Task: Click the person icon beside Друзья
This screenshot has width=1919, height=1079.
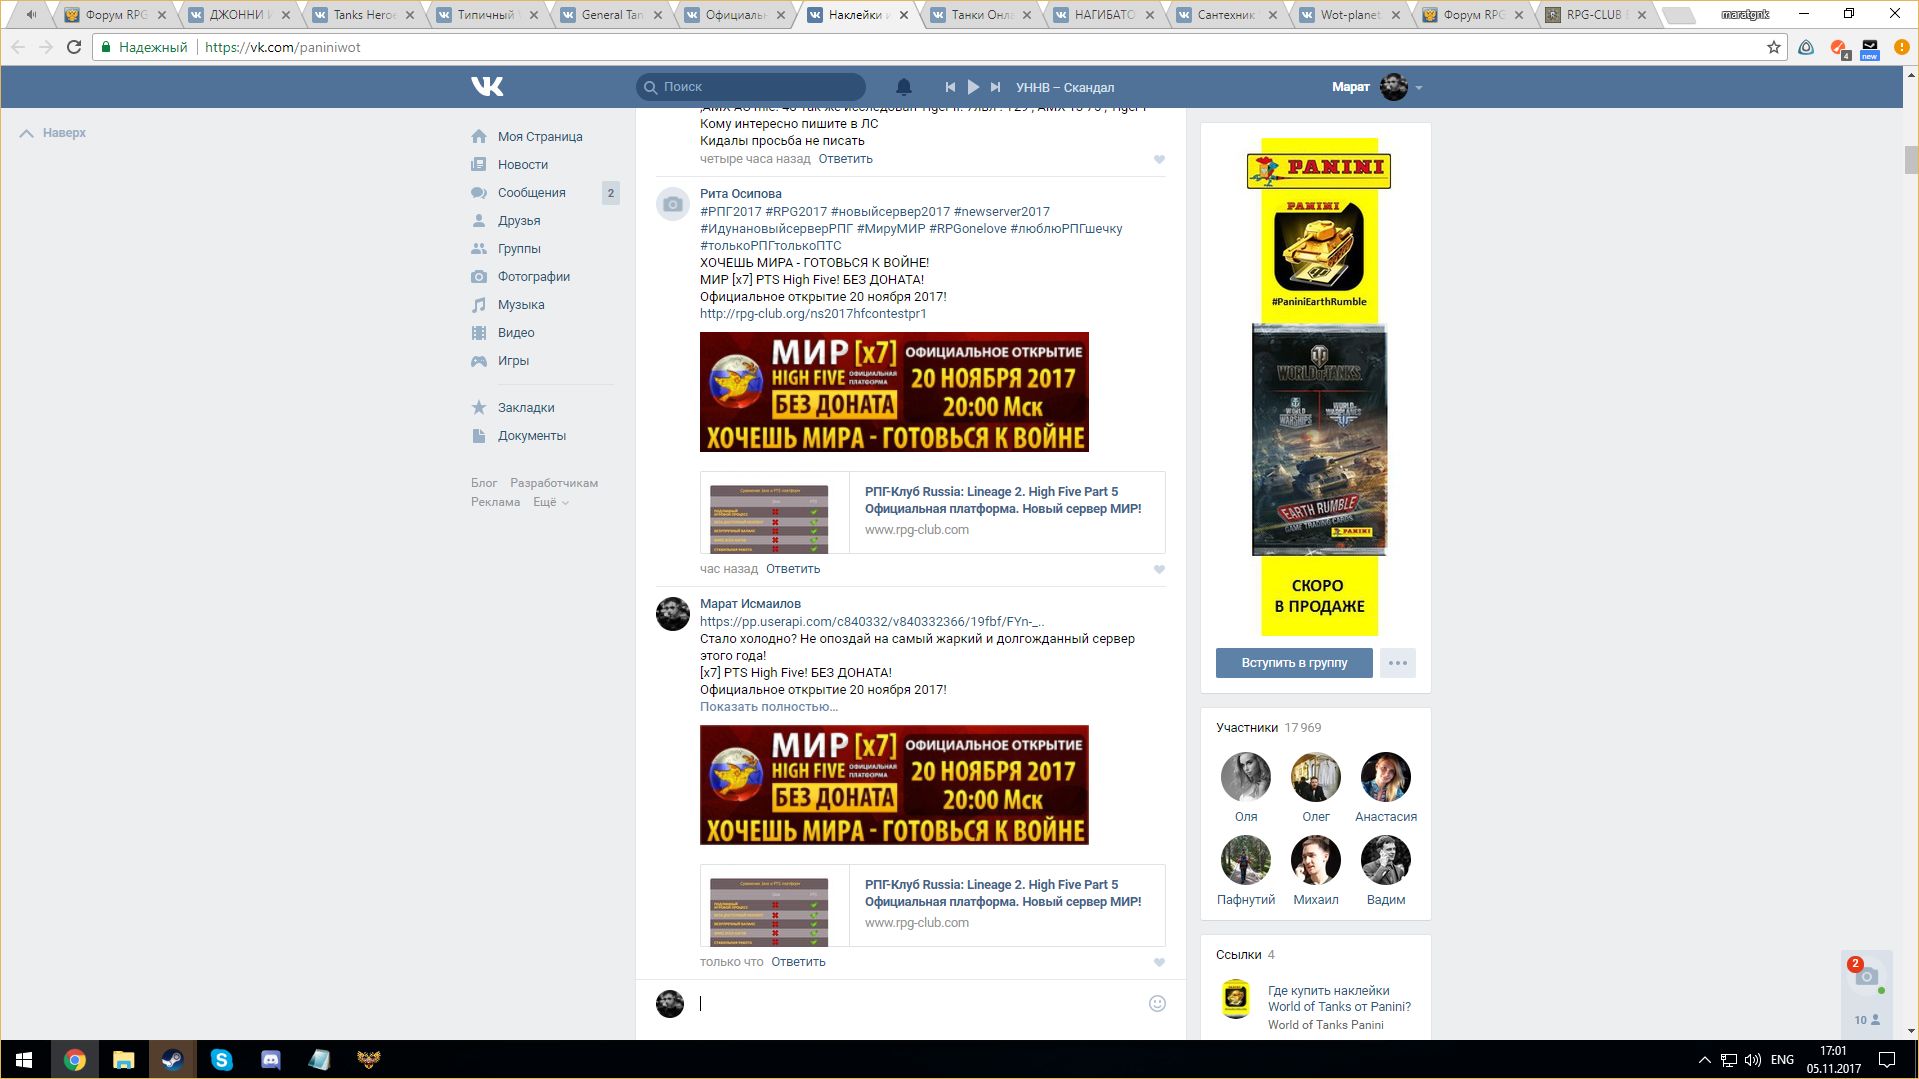Action: point(479,220)
